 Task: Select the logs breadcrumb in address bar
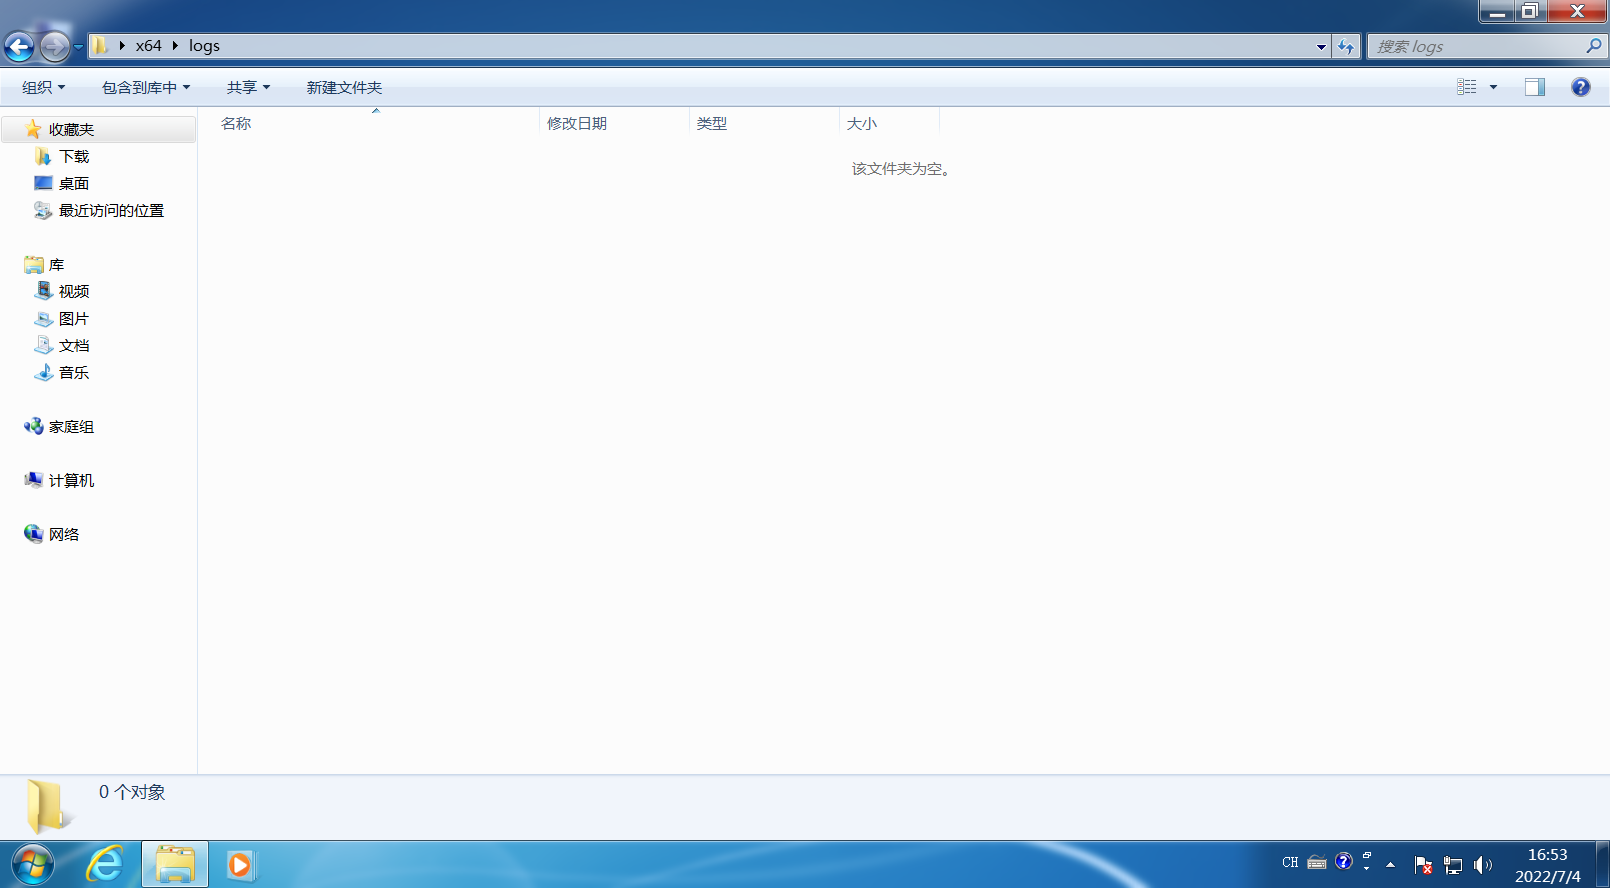click(204, 46)
